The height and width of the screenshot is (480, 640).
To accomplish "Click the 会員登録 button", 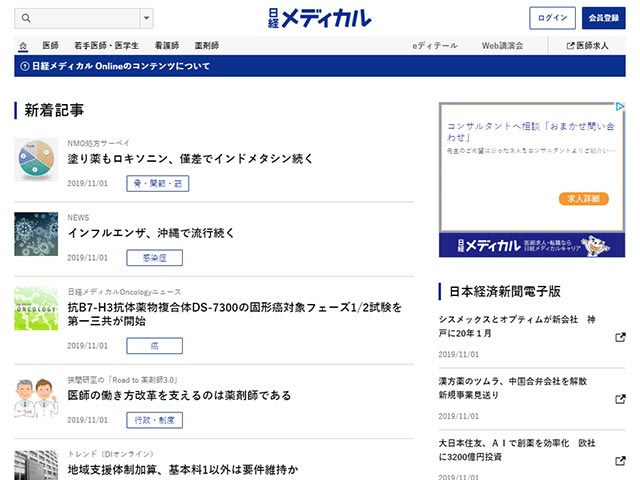I will click(x=603, y=18).
